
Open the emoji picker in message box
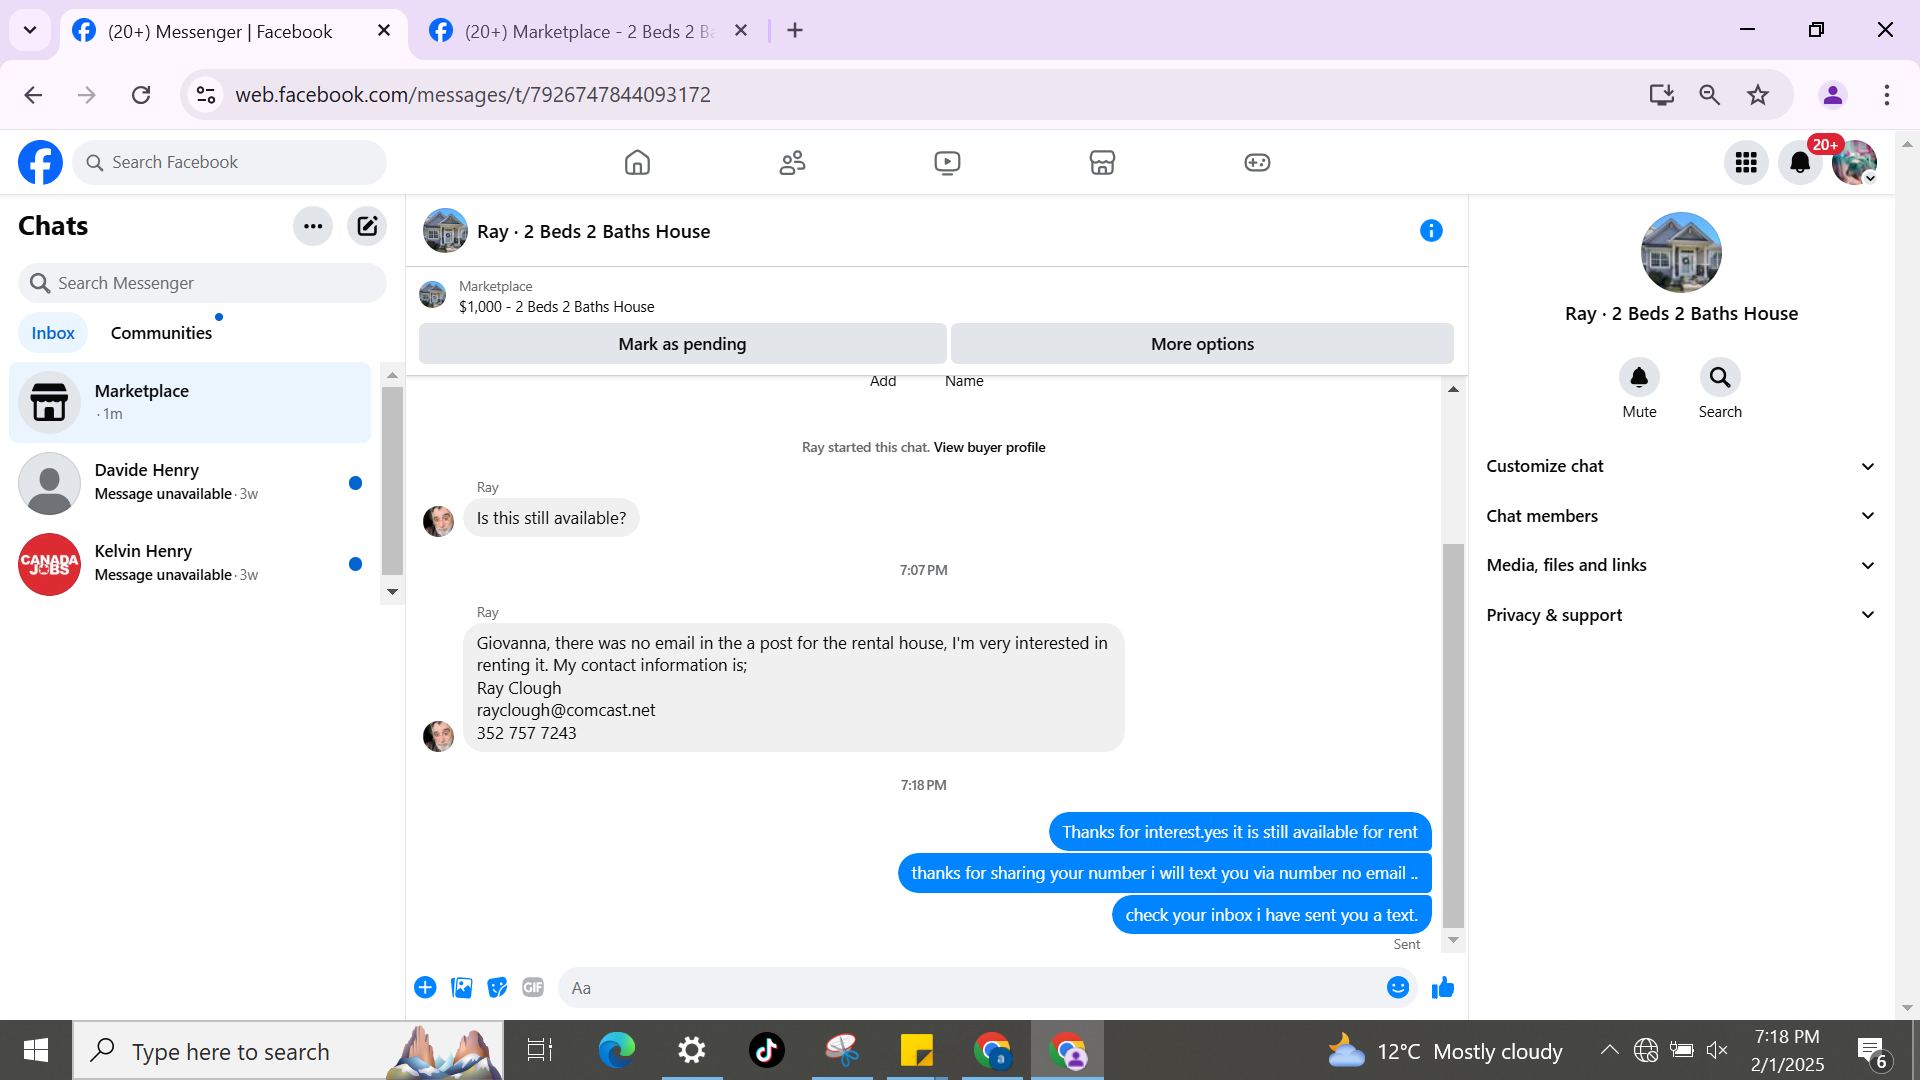[x=1397, y=988]
